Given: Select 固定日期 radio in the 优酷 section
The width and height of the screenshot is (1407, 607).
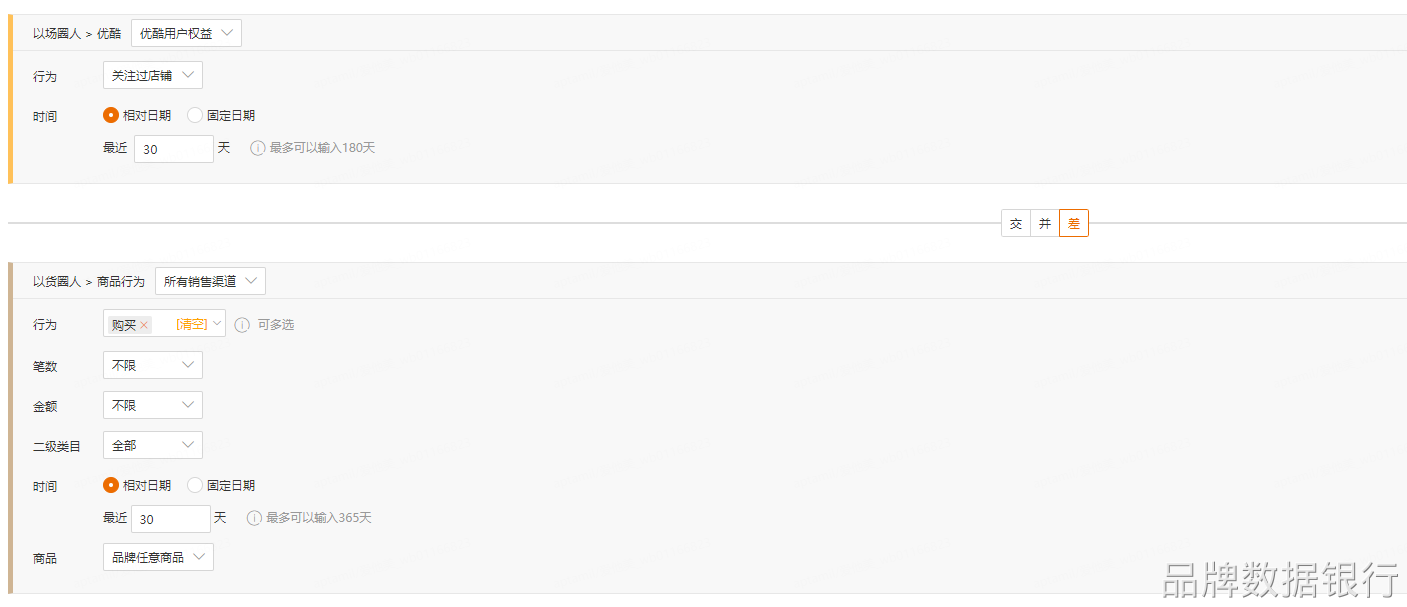Looking at the screenshot, I should (195, 115).
